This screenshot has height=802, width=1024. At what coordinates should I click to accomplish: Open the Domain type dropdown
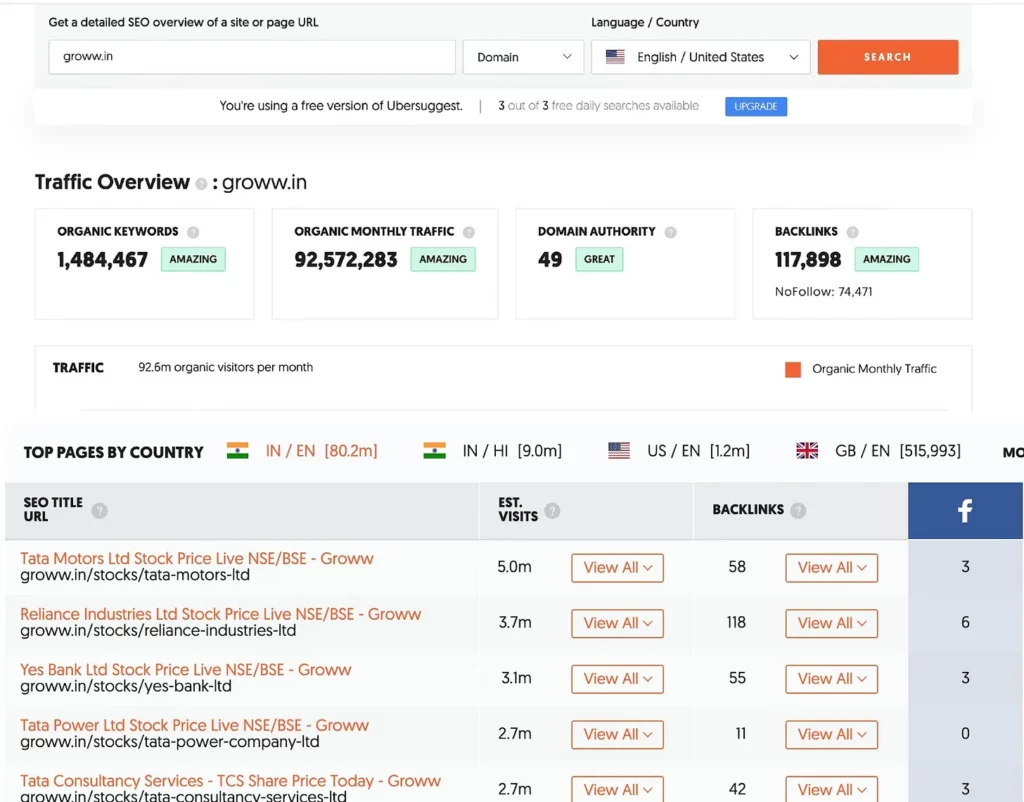click(x=523, y=57)
